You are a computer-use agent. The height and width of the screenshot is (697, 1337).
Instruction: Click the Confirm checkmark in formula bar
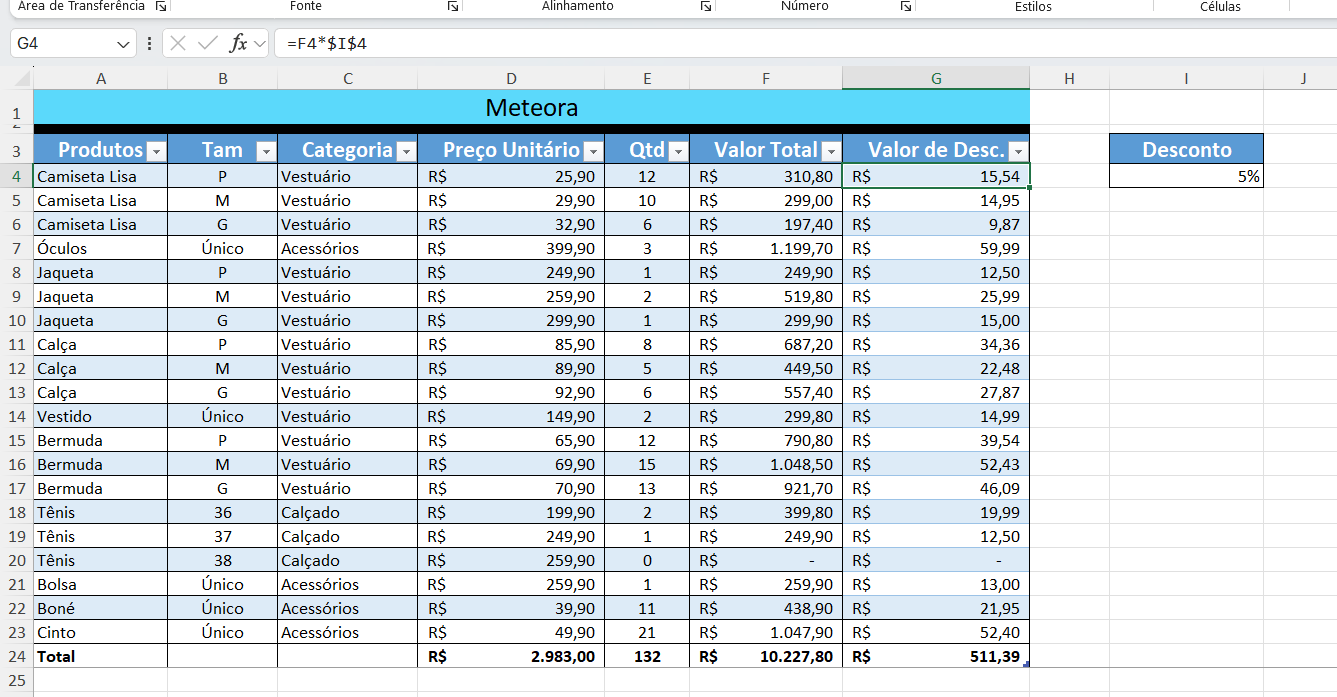click(208, 43)
